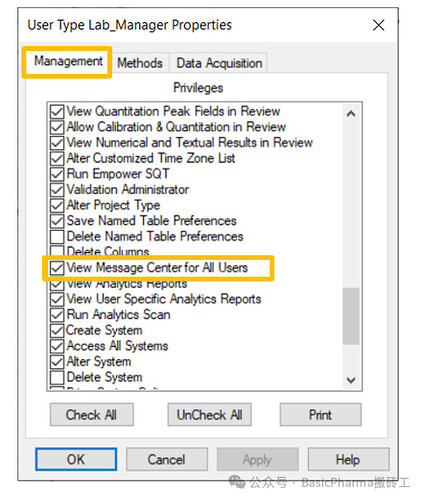This screenshot has height=500, width=424.
Task: Confirm changes with the OK button
Action: tap(76, 459)
